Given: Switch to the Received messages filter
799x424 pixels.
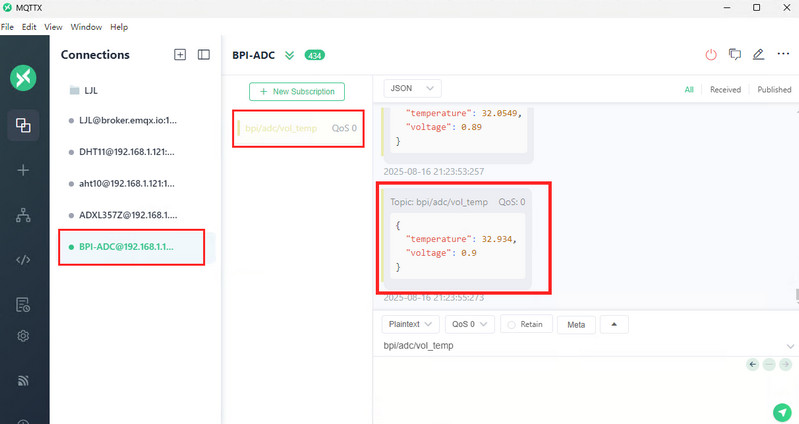Looking at the screenshot, I should pos(725,90).
